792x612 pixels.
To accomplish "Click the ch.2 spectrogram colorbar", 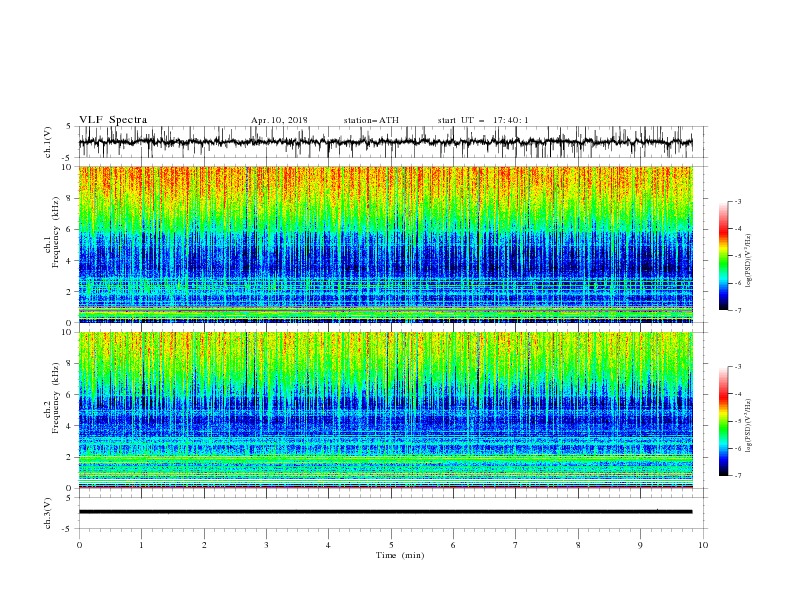I will [723, 421].
